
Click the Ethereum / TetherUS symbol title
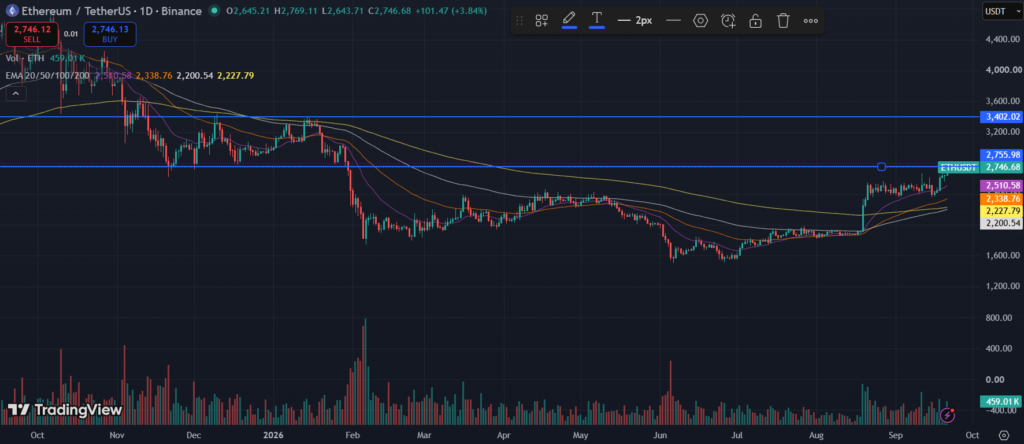110,10
